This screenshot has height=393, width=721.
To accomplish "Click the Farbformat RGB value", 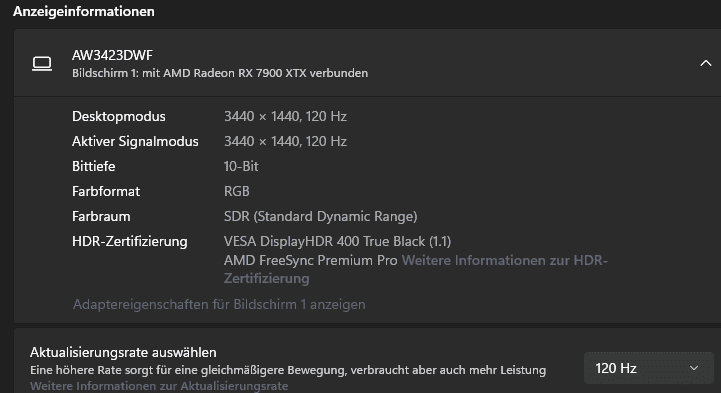I will (x=236, y=191).
